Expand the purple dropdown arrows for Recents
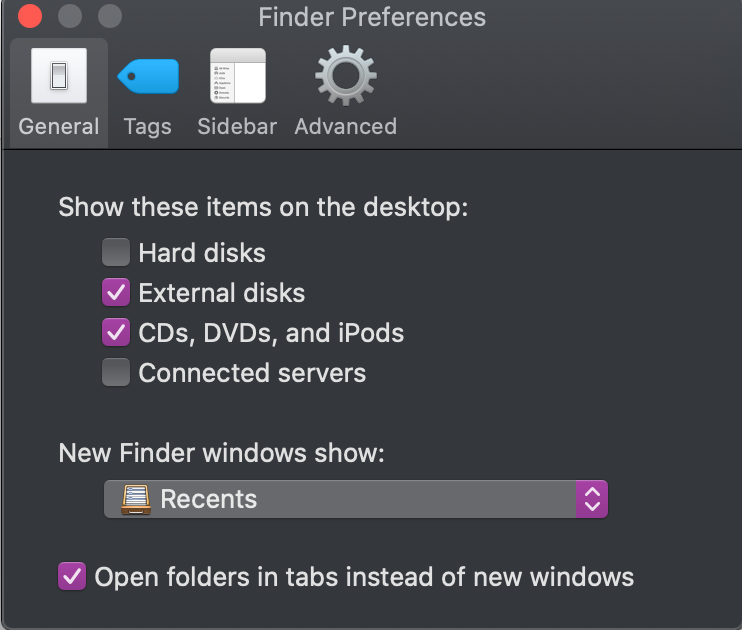Image resolution: width=742 pixels, height=630 pixels. [x=592, y=499]
